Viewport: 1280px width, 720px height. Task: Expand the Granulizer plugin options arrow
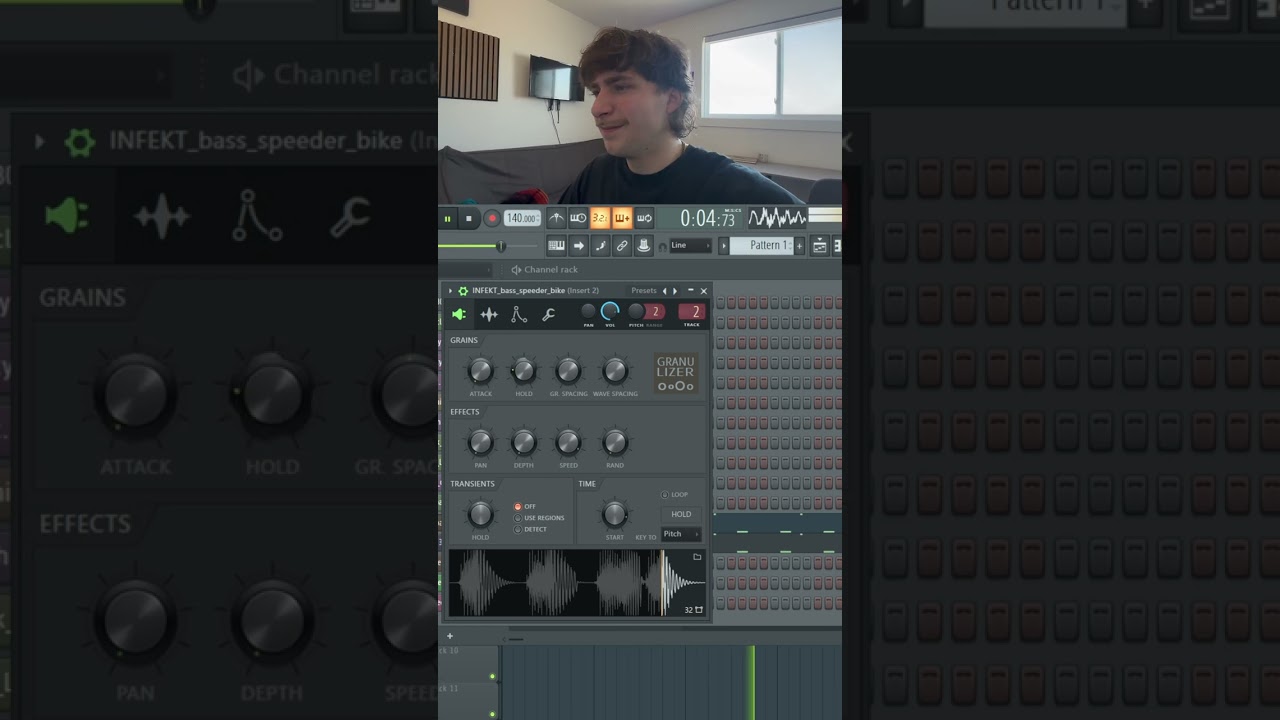pos(450,291)
